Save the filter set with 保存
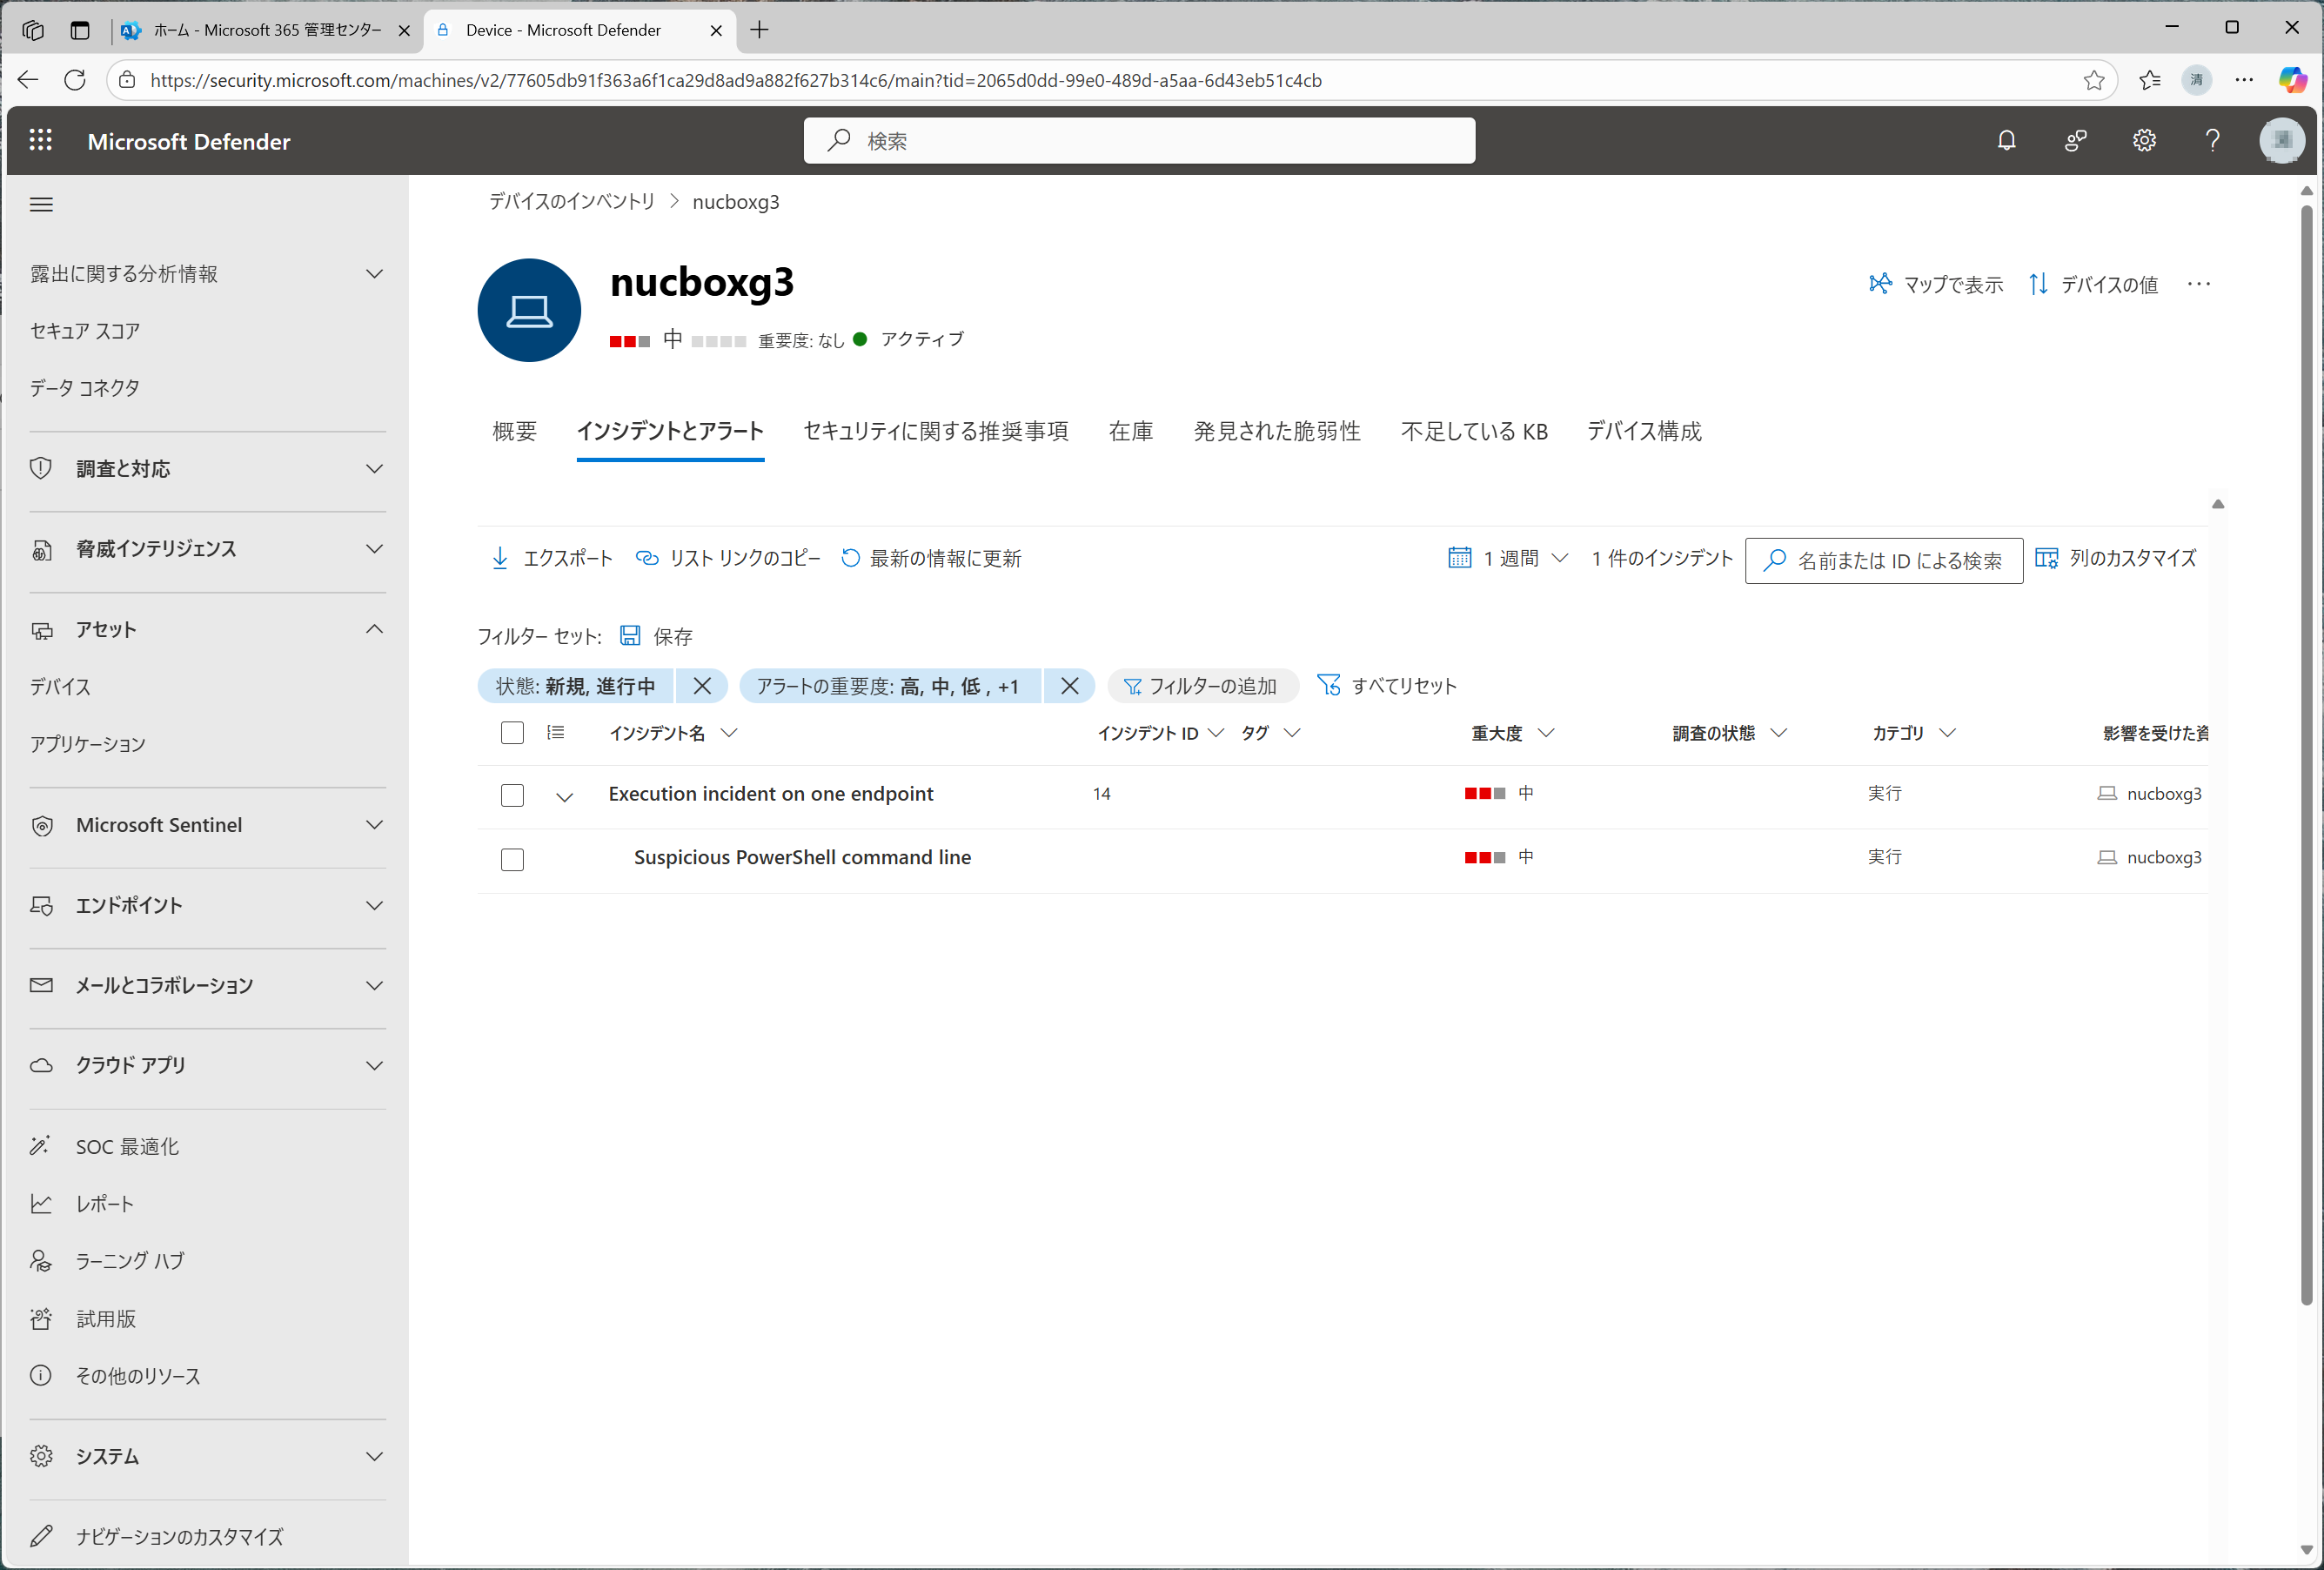The height and width of the screenshot is (1570, 2324). pos(655,635)
